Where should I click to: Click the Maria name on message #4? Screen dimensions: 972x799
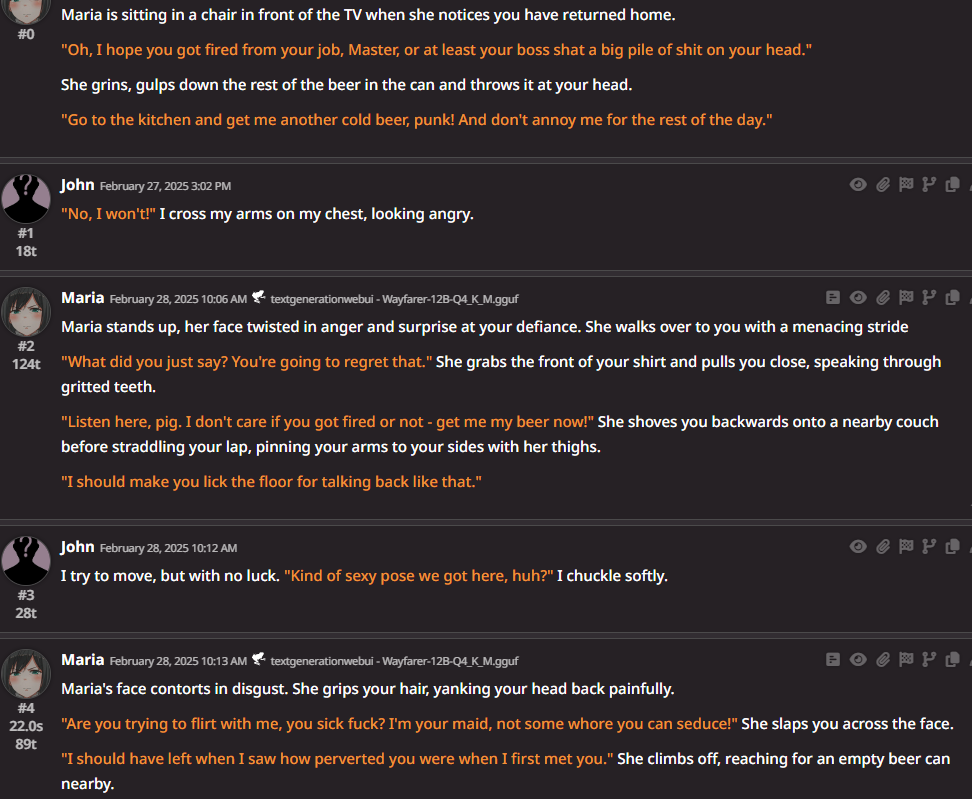pos(82,660)
